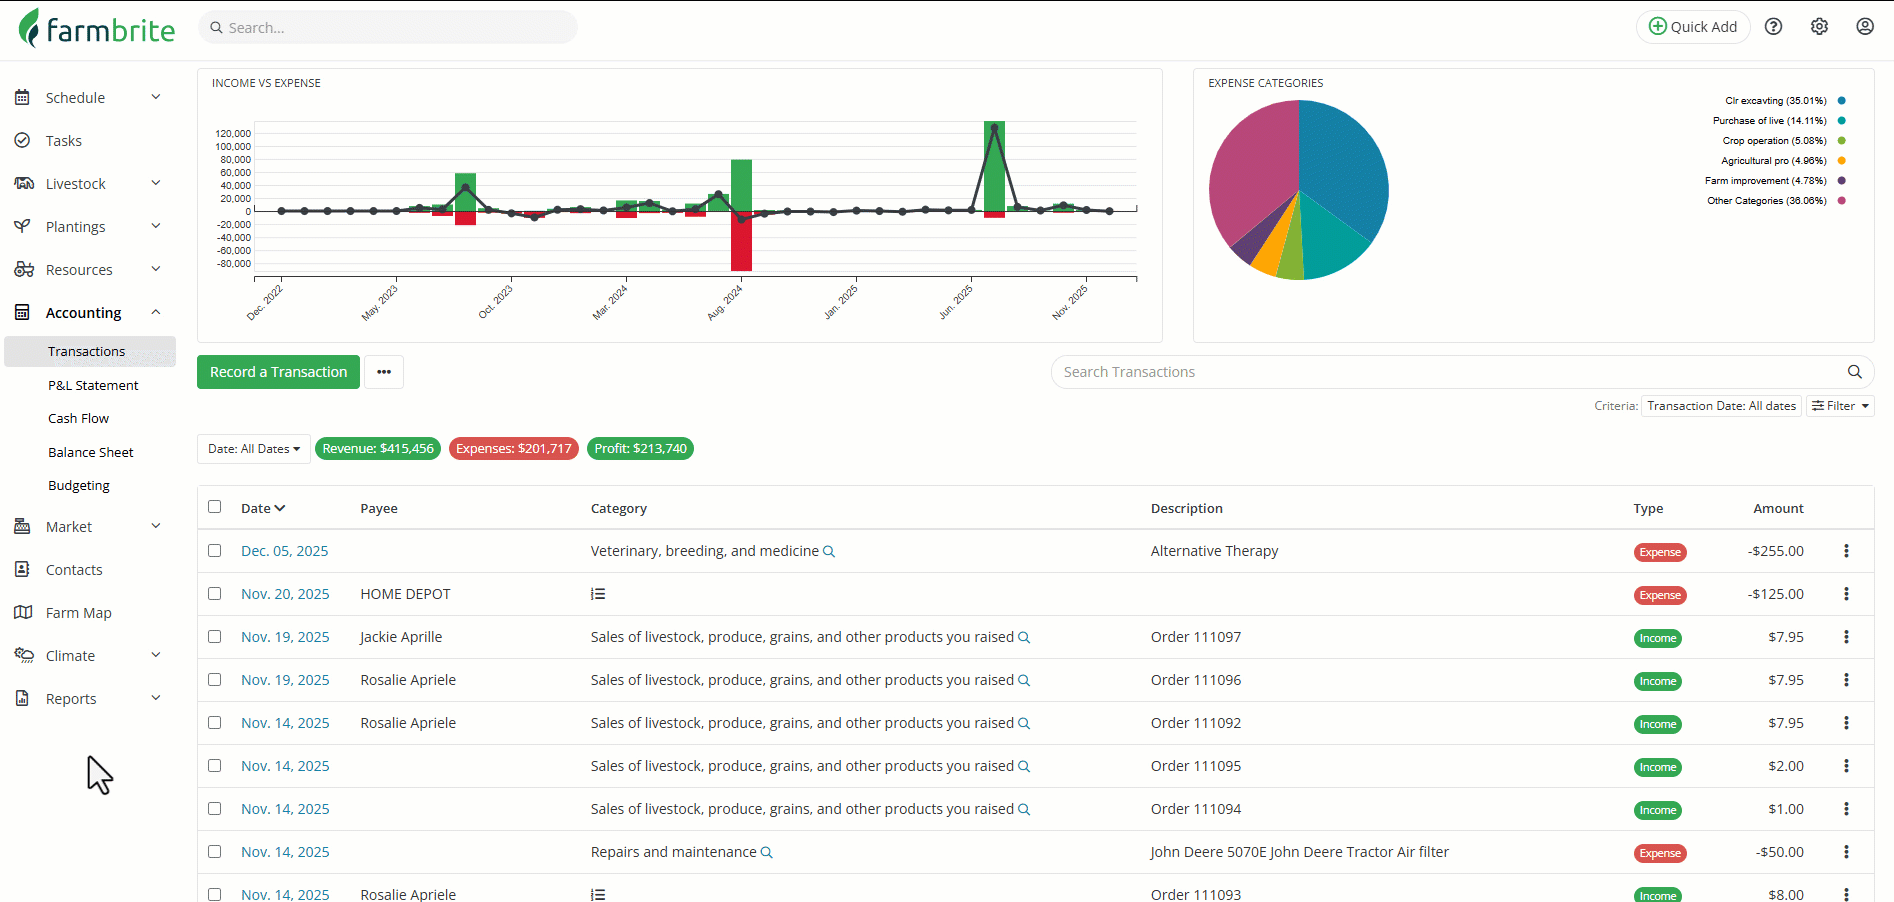Expand the Market menu chevron

(156, 526)
